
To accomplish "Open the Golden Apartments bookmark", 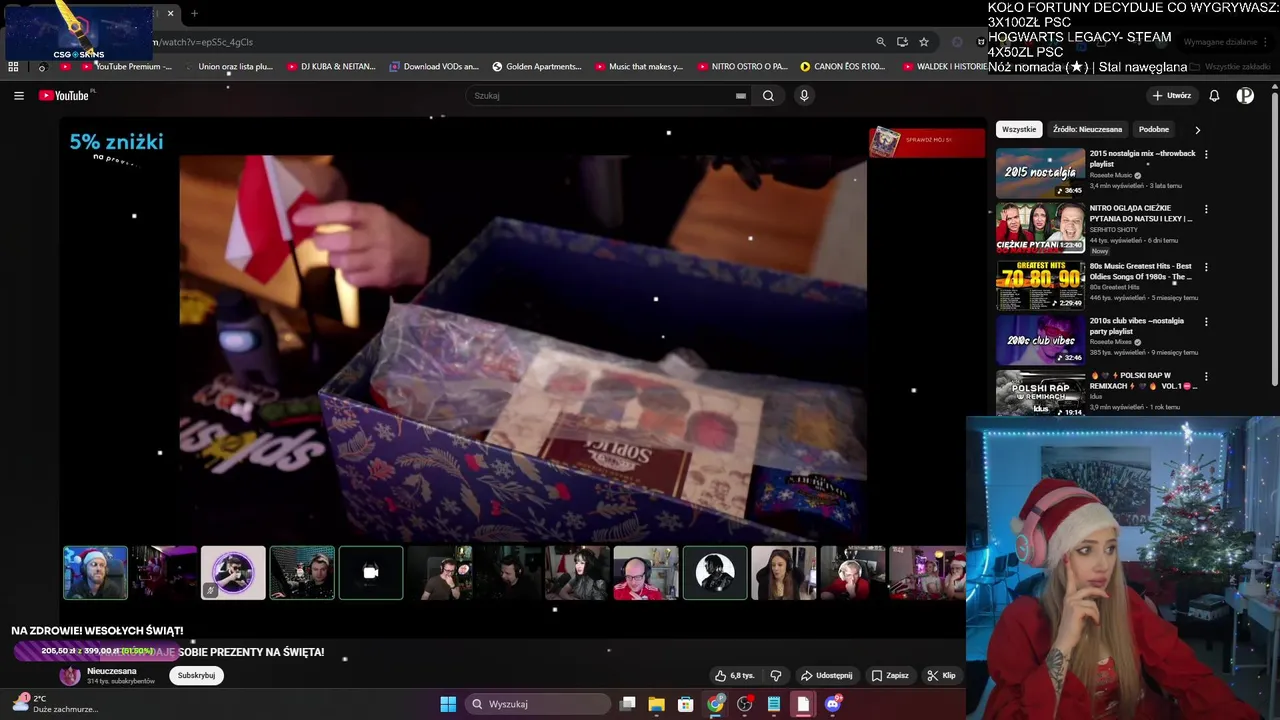I will pyautogui.click(x=537, y=67).
